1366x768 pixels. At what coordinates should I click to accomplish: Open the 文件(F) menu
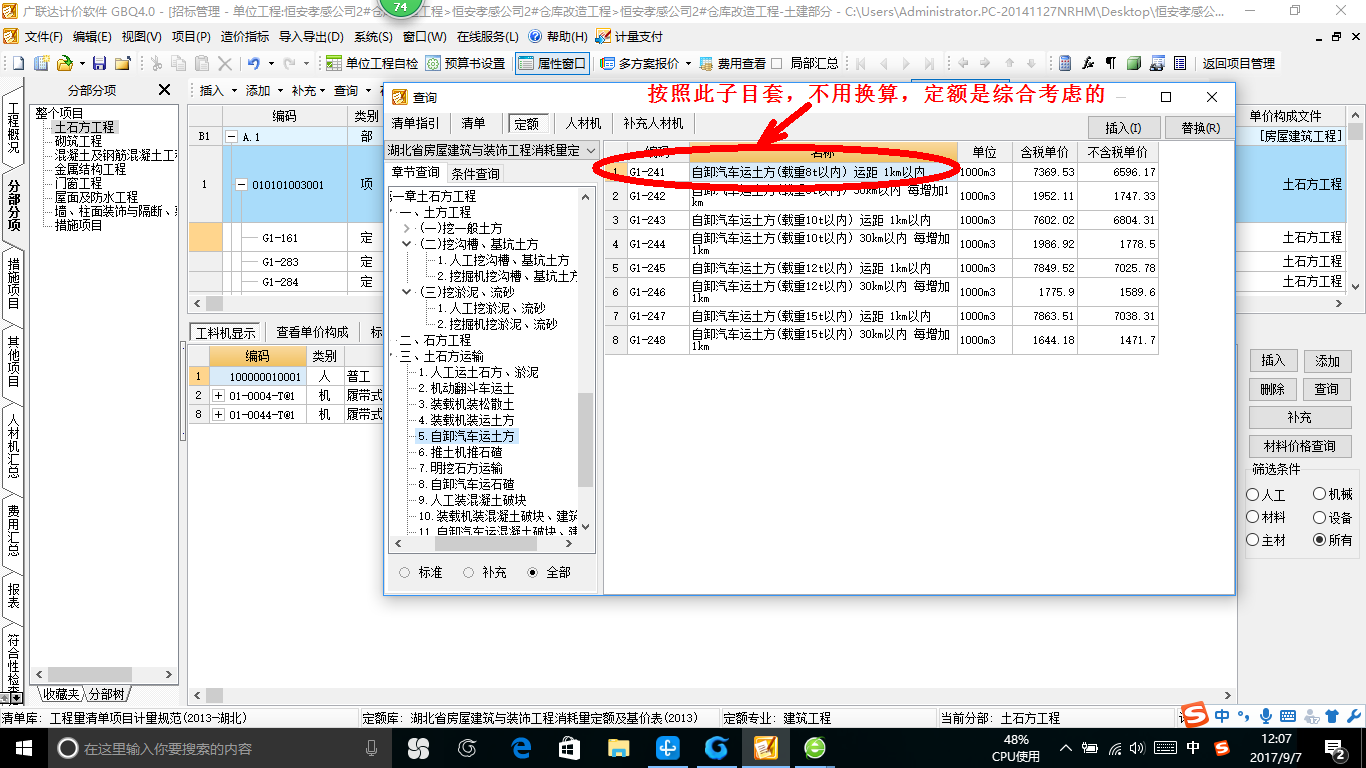tap(43, 37)
